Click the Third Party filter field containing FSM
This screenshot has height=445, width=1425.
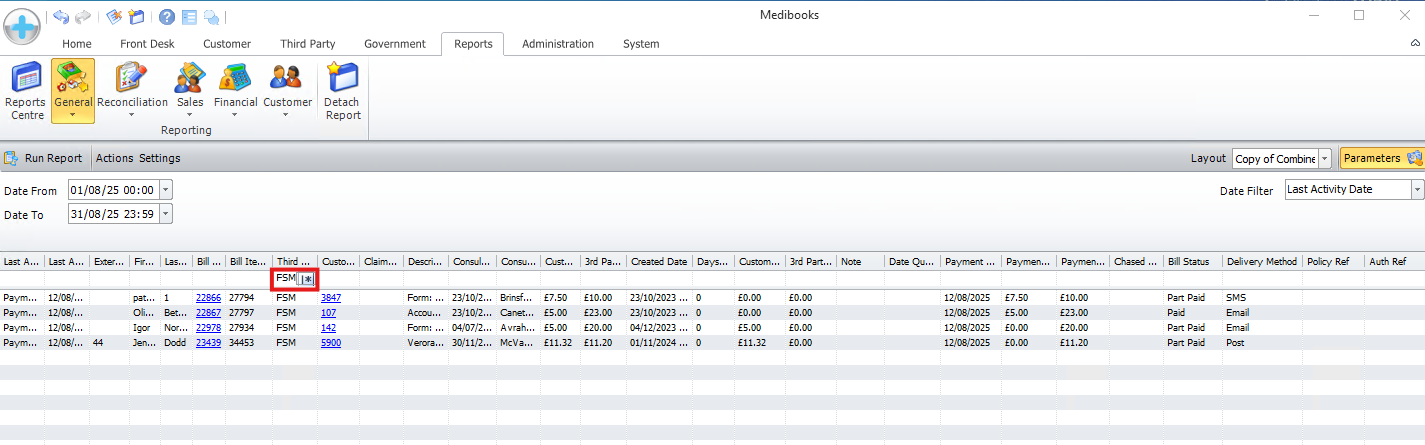pyautogui.click(x=286, y=279)
